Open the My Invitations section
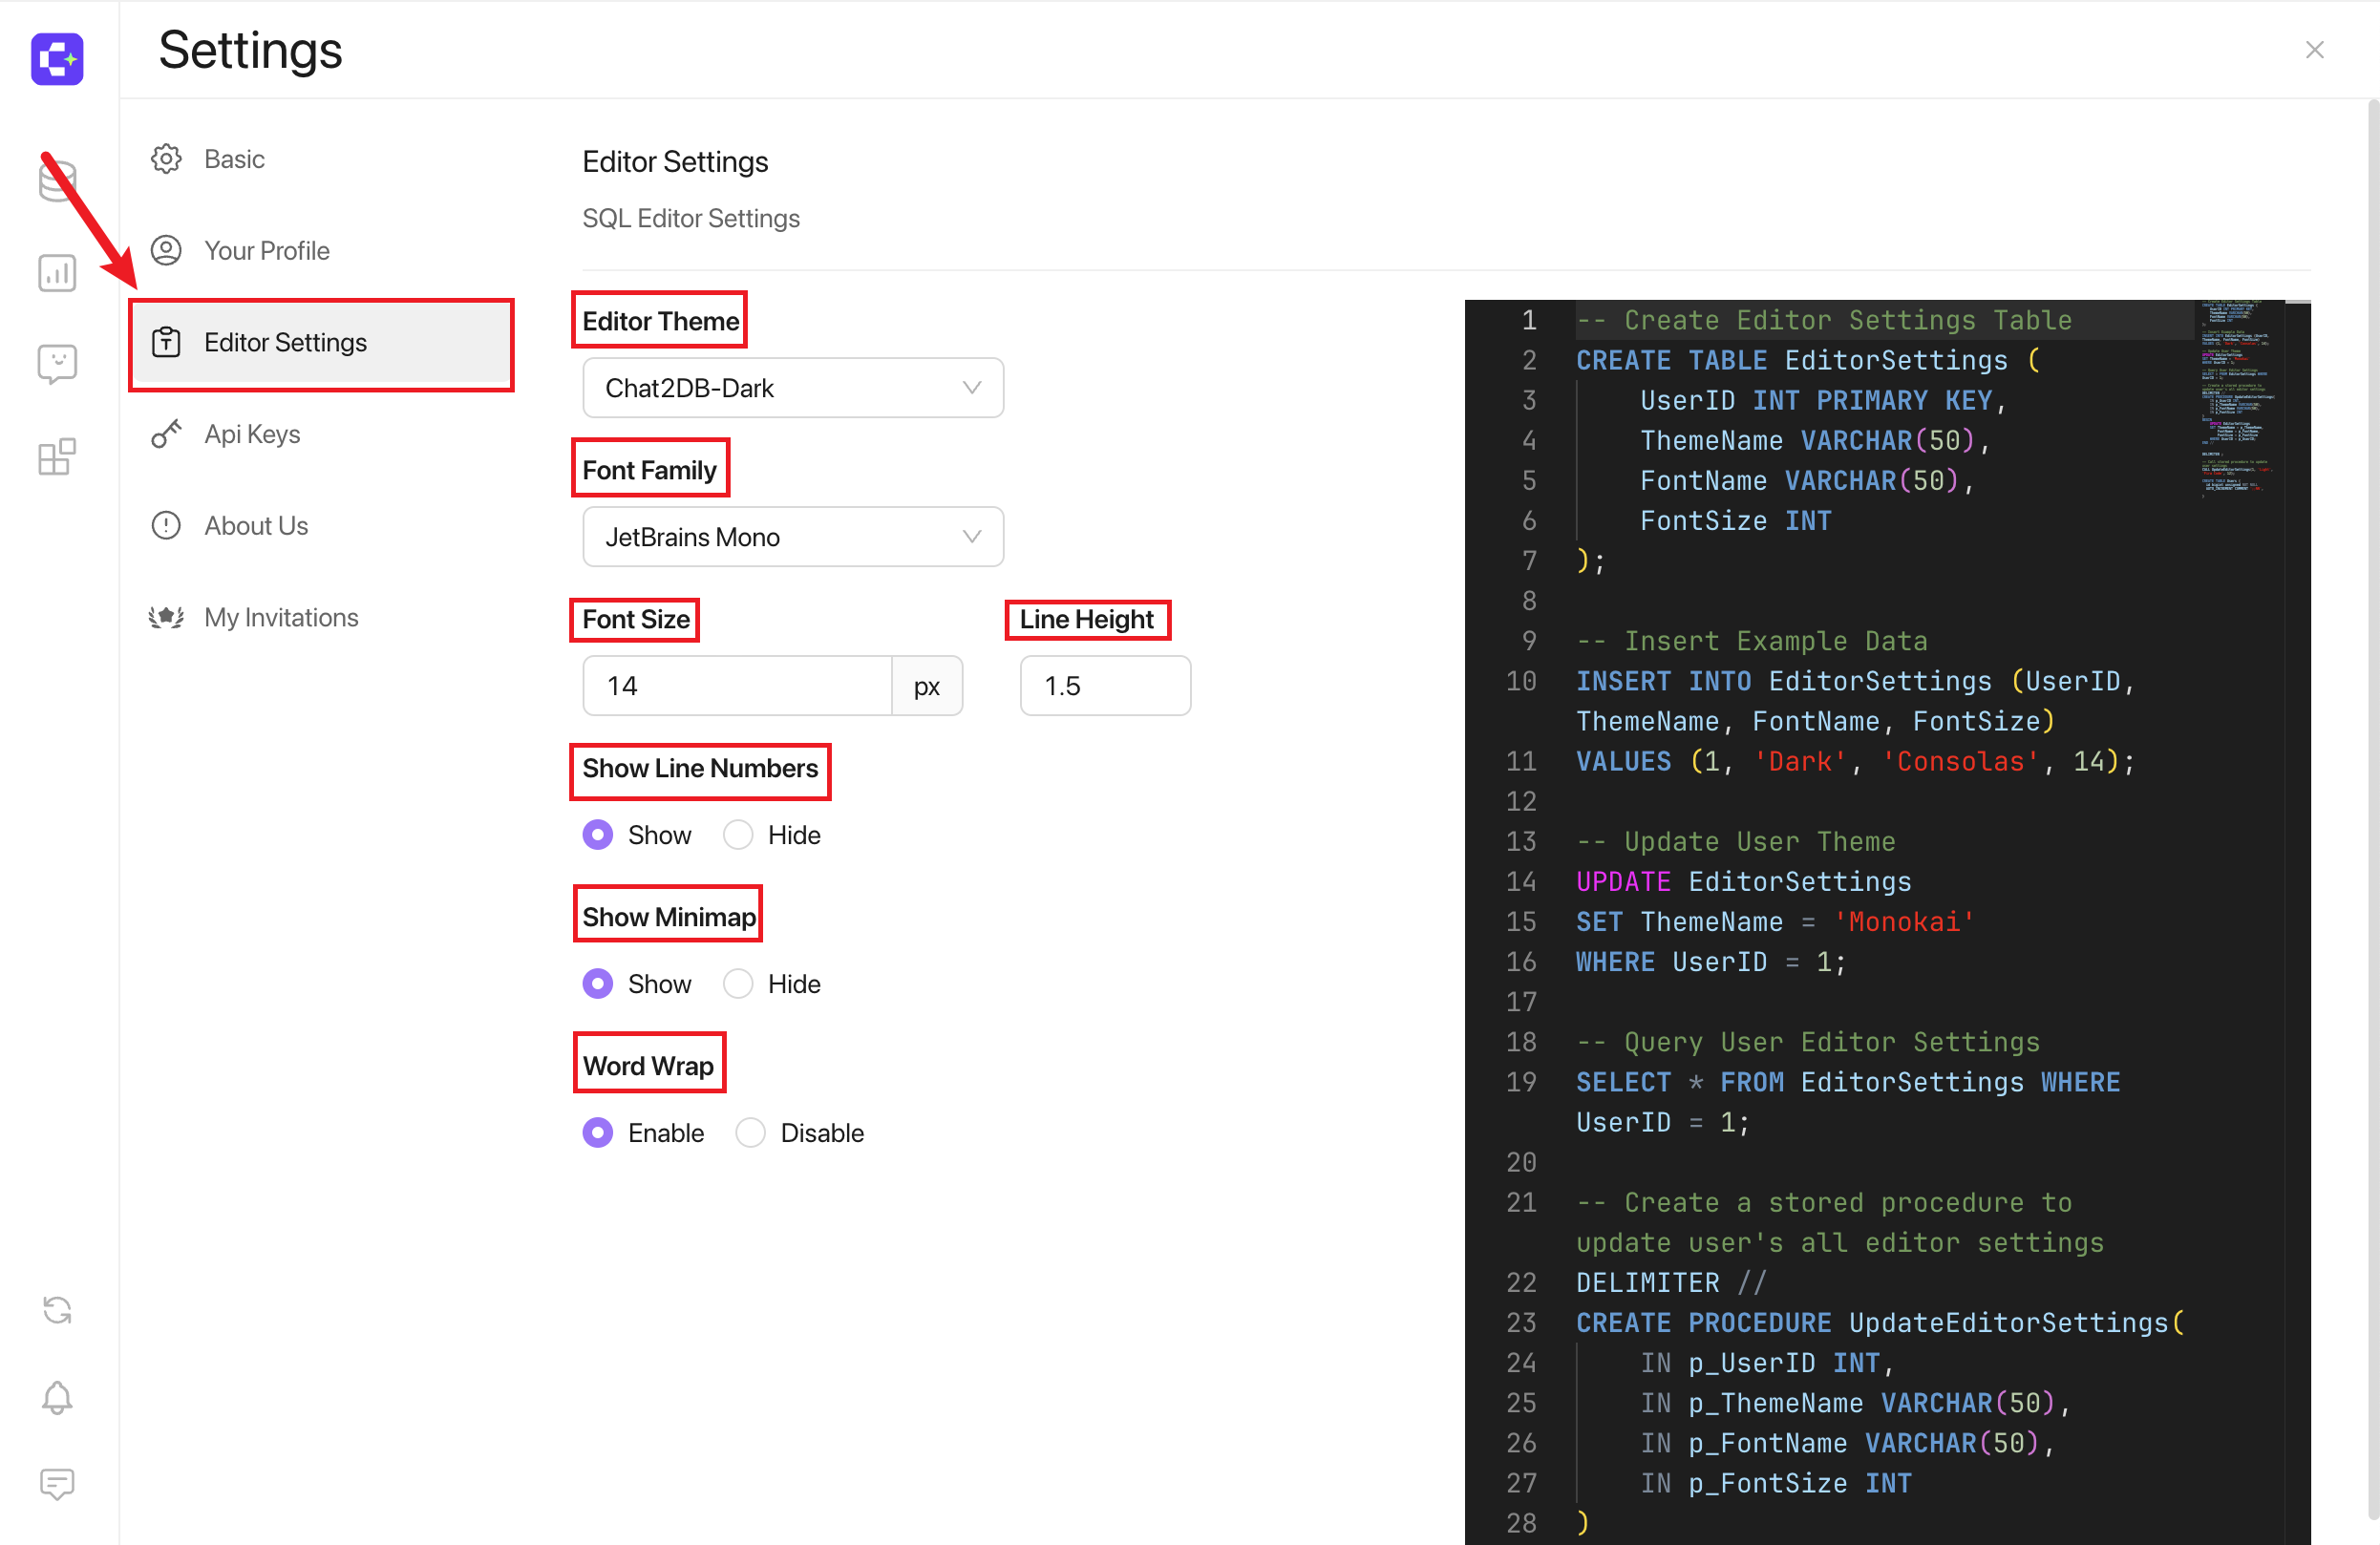Image resolution: width=2380 pixels, height=1545 pixels. tap(321, 617)
